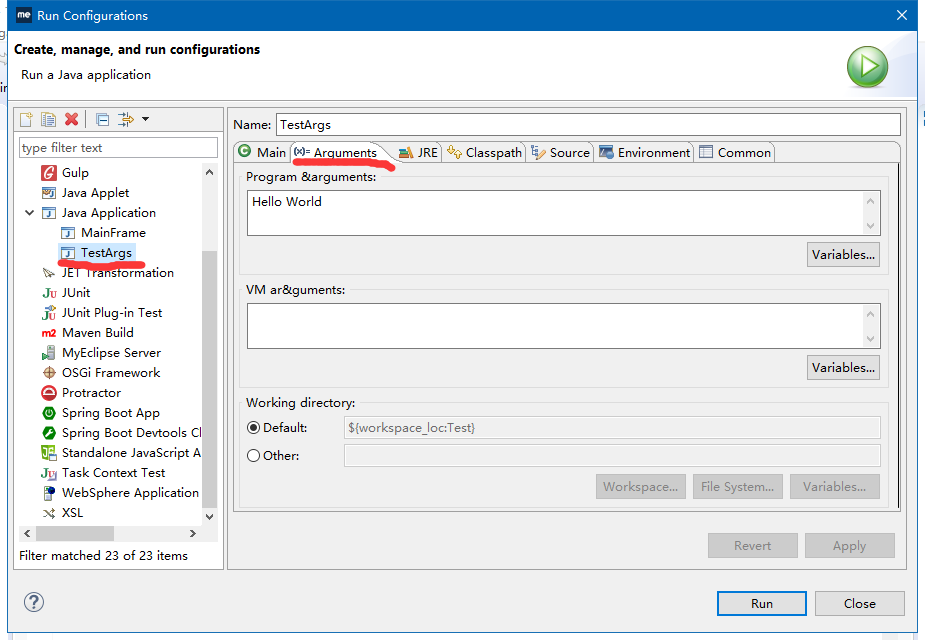The width and height of the screenshot is (925, 640).
Task: Select MainFrame in the configuration tree
Action: [113, 233]
